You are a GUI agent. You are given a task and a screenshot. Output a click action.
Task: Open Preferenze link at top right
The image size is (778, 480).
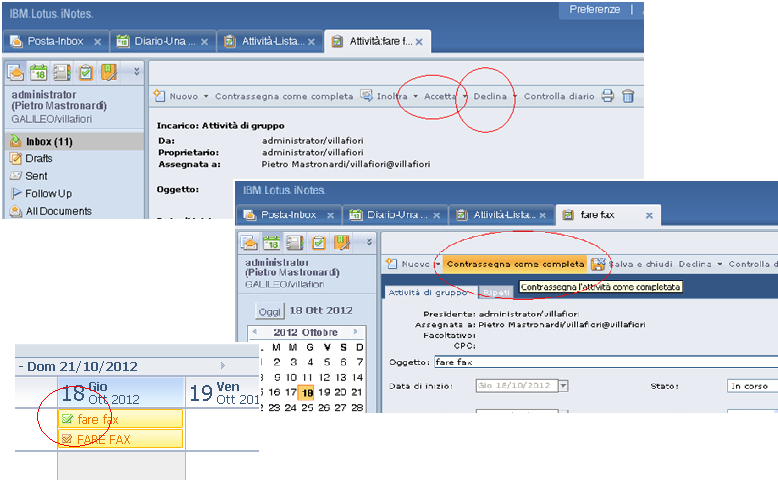594,9
